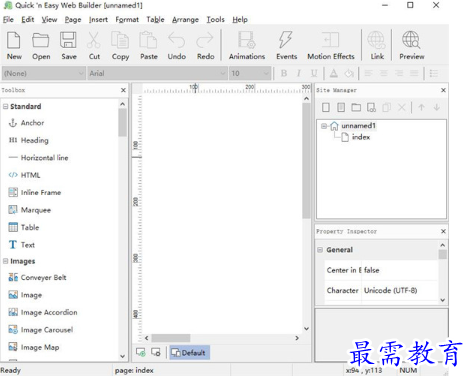Screen dimensions: 471x385
Task: Click the highlight fill color button
Action: (x=349, y=73)
